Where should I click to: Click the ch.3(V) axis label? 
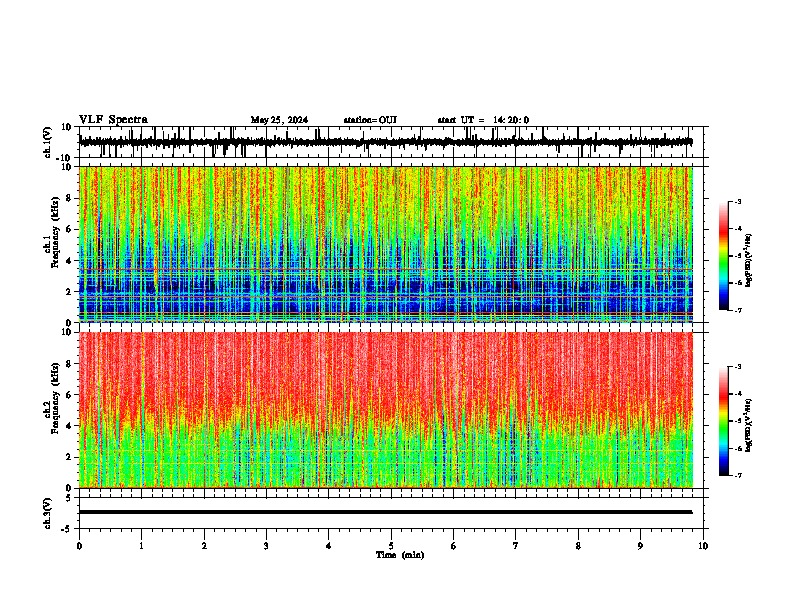pyautogui.click(x=48, y=513)
